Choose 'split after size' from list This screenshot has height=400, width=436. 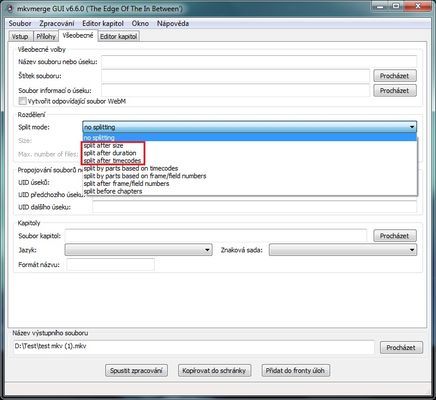103,145
